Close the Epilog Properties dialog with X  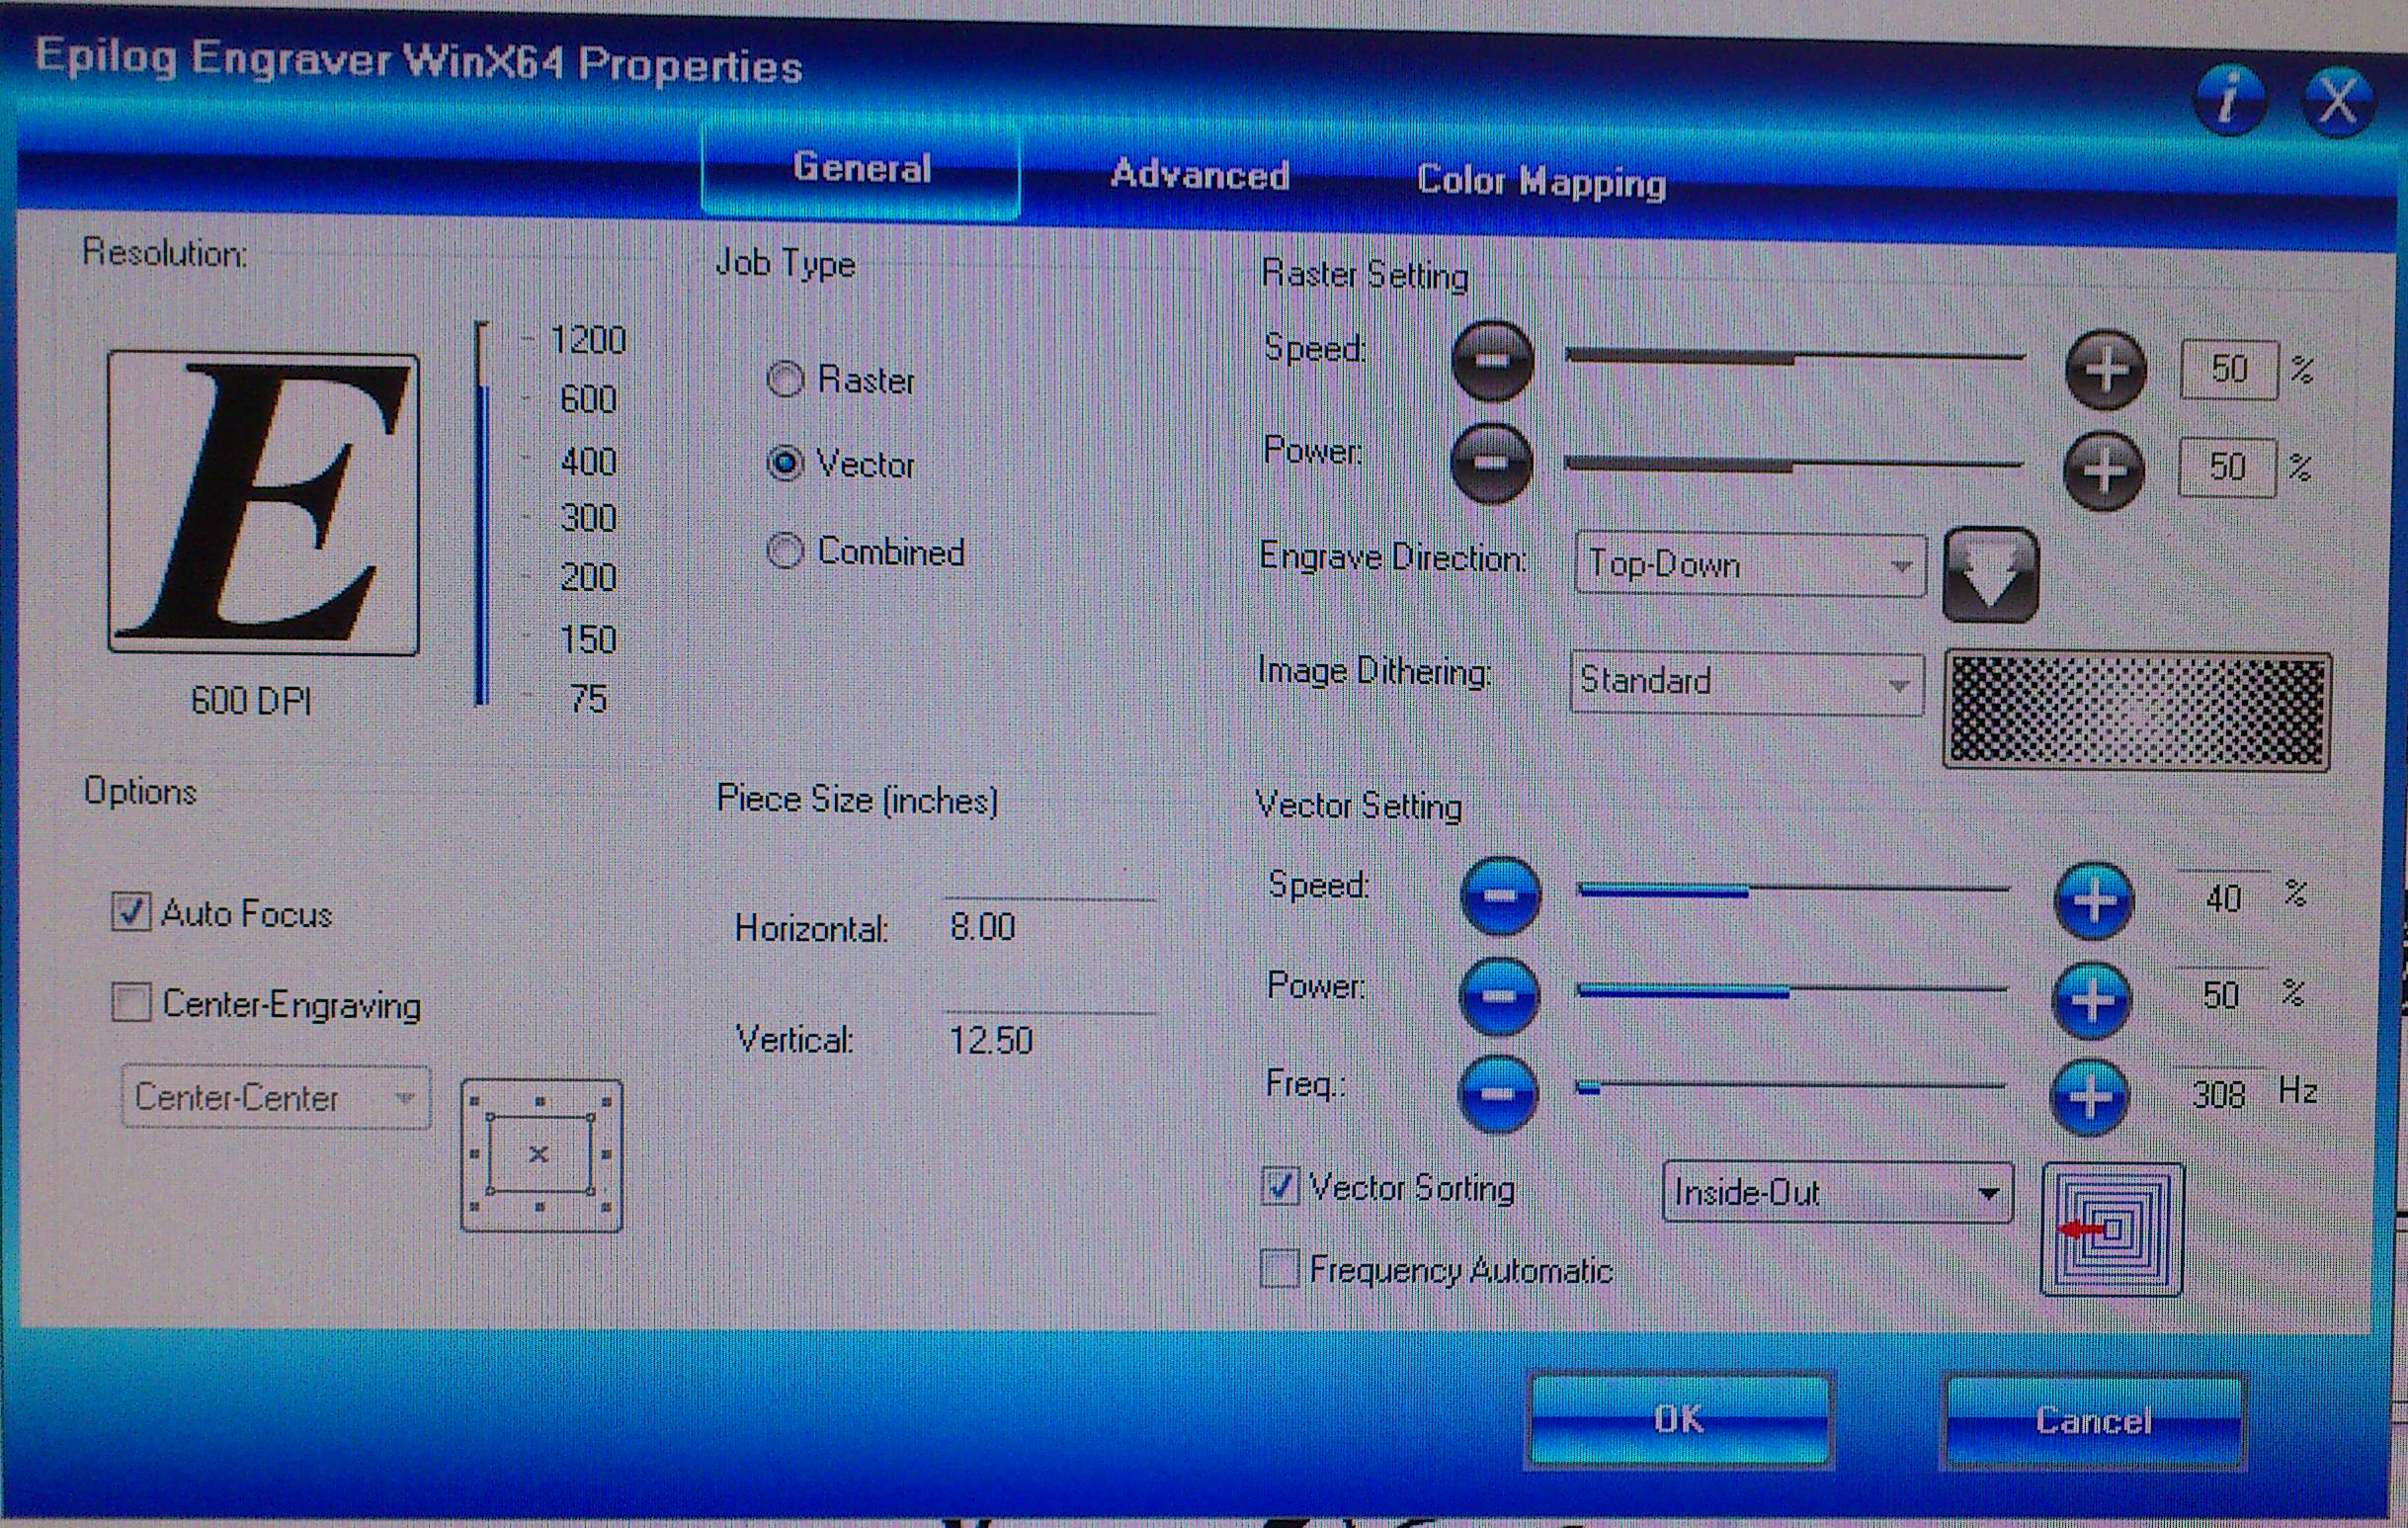coord(2336,101)
